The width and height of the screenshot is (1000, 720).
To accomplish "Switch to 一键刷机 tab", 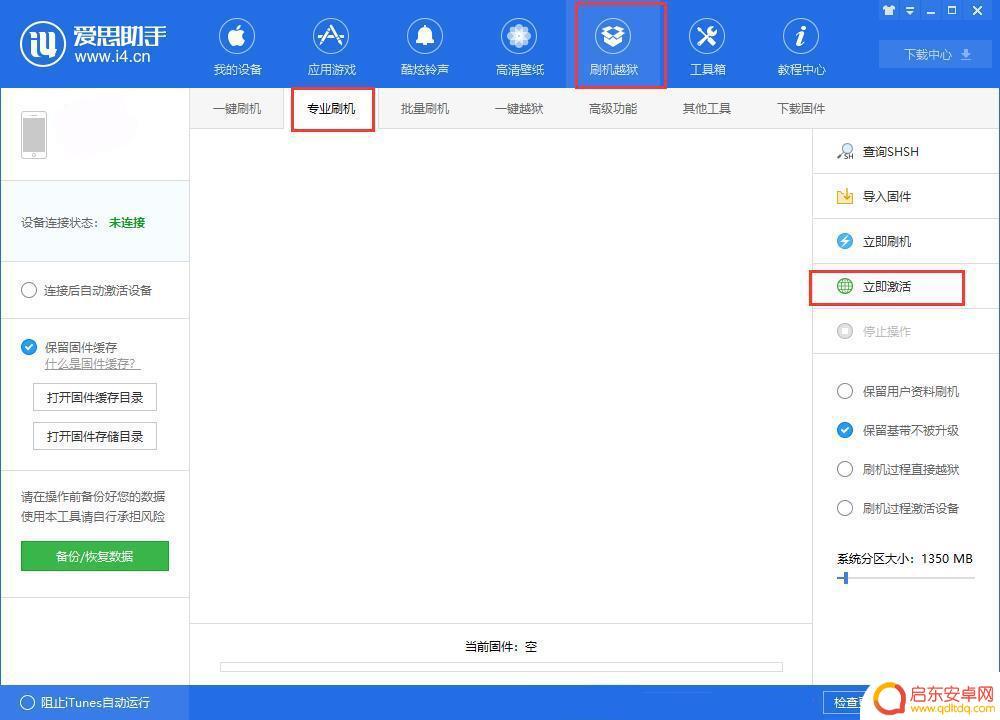I will click(x=237, y=108).
